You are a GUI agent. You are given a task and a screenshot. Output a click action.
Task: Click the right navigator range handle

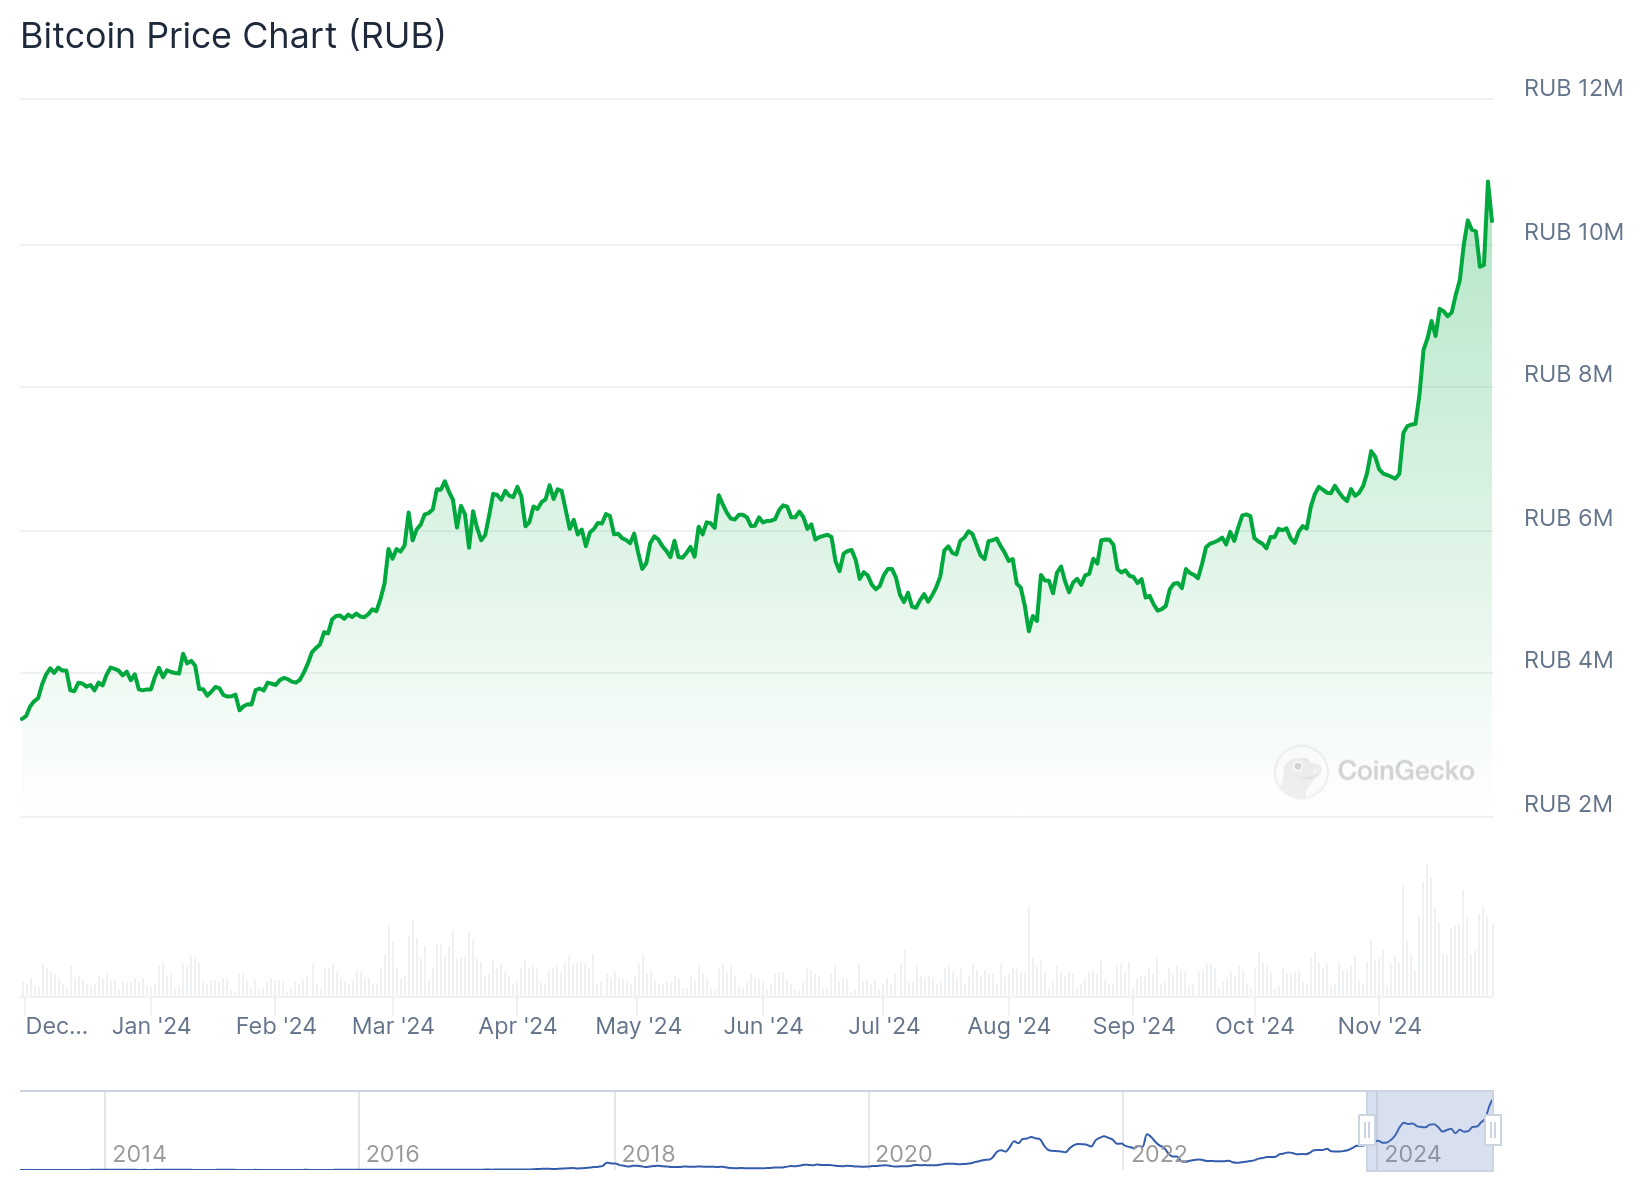pos(1492,1131)
